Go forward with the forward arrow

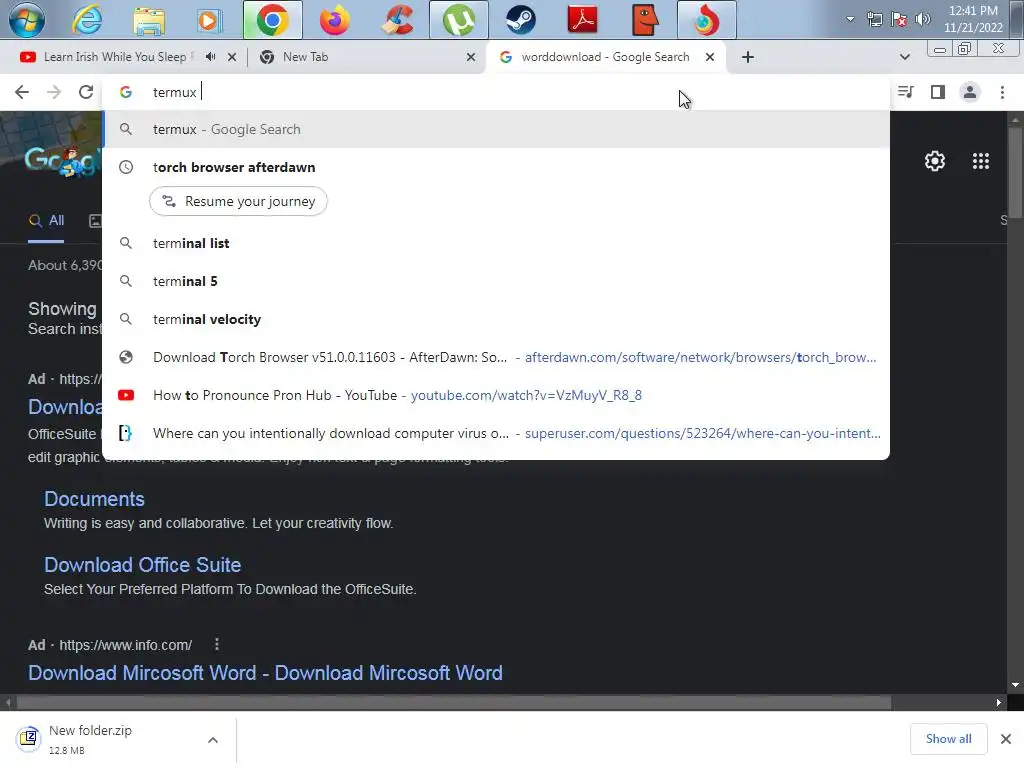[54, 92]
